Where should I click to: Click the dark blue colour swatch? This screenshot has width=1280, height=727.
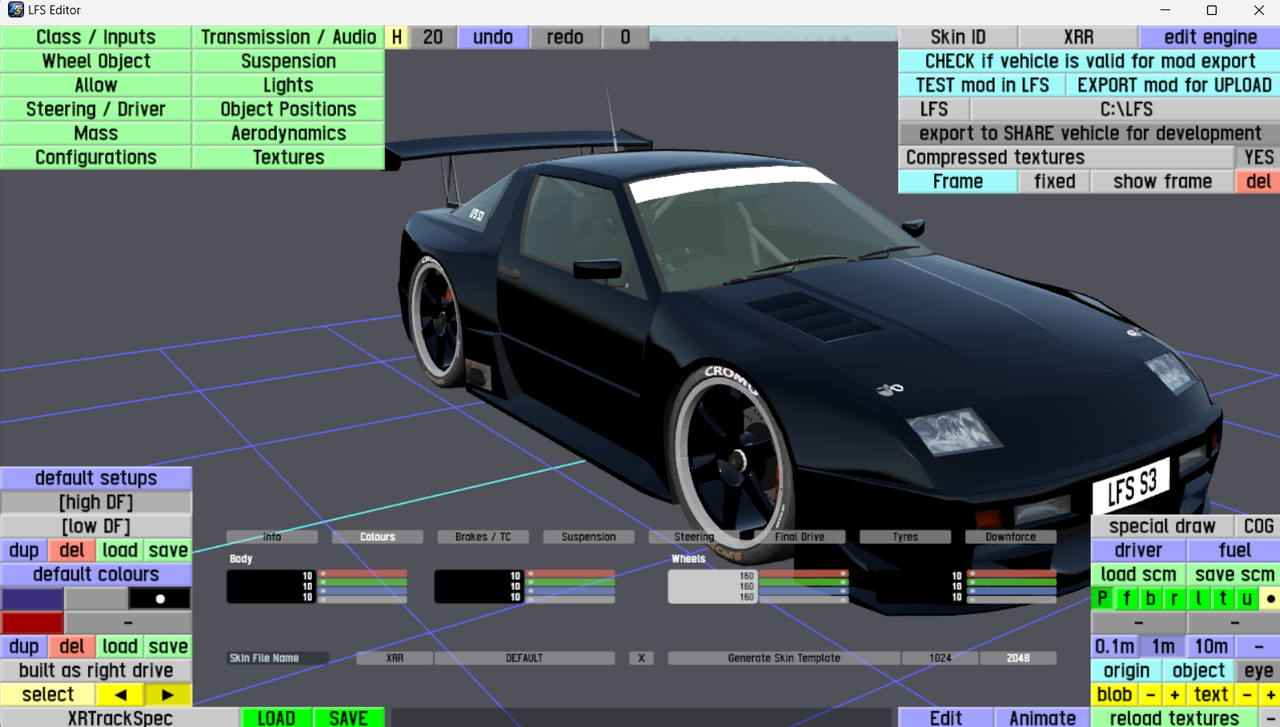[32, 598]
